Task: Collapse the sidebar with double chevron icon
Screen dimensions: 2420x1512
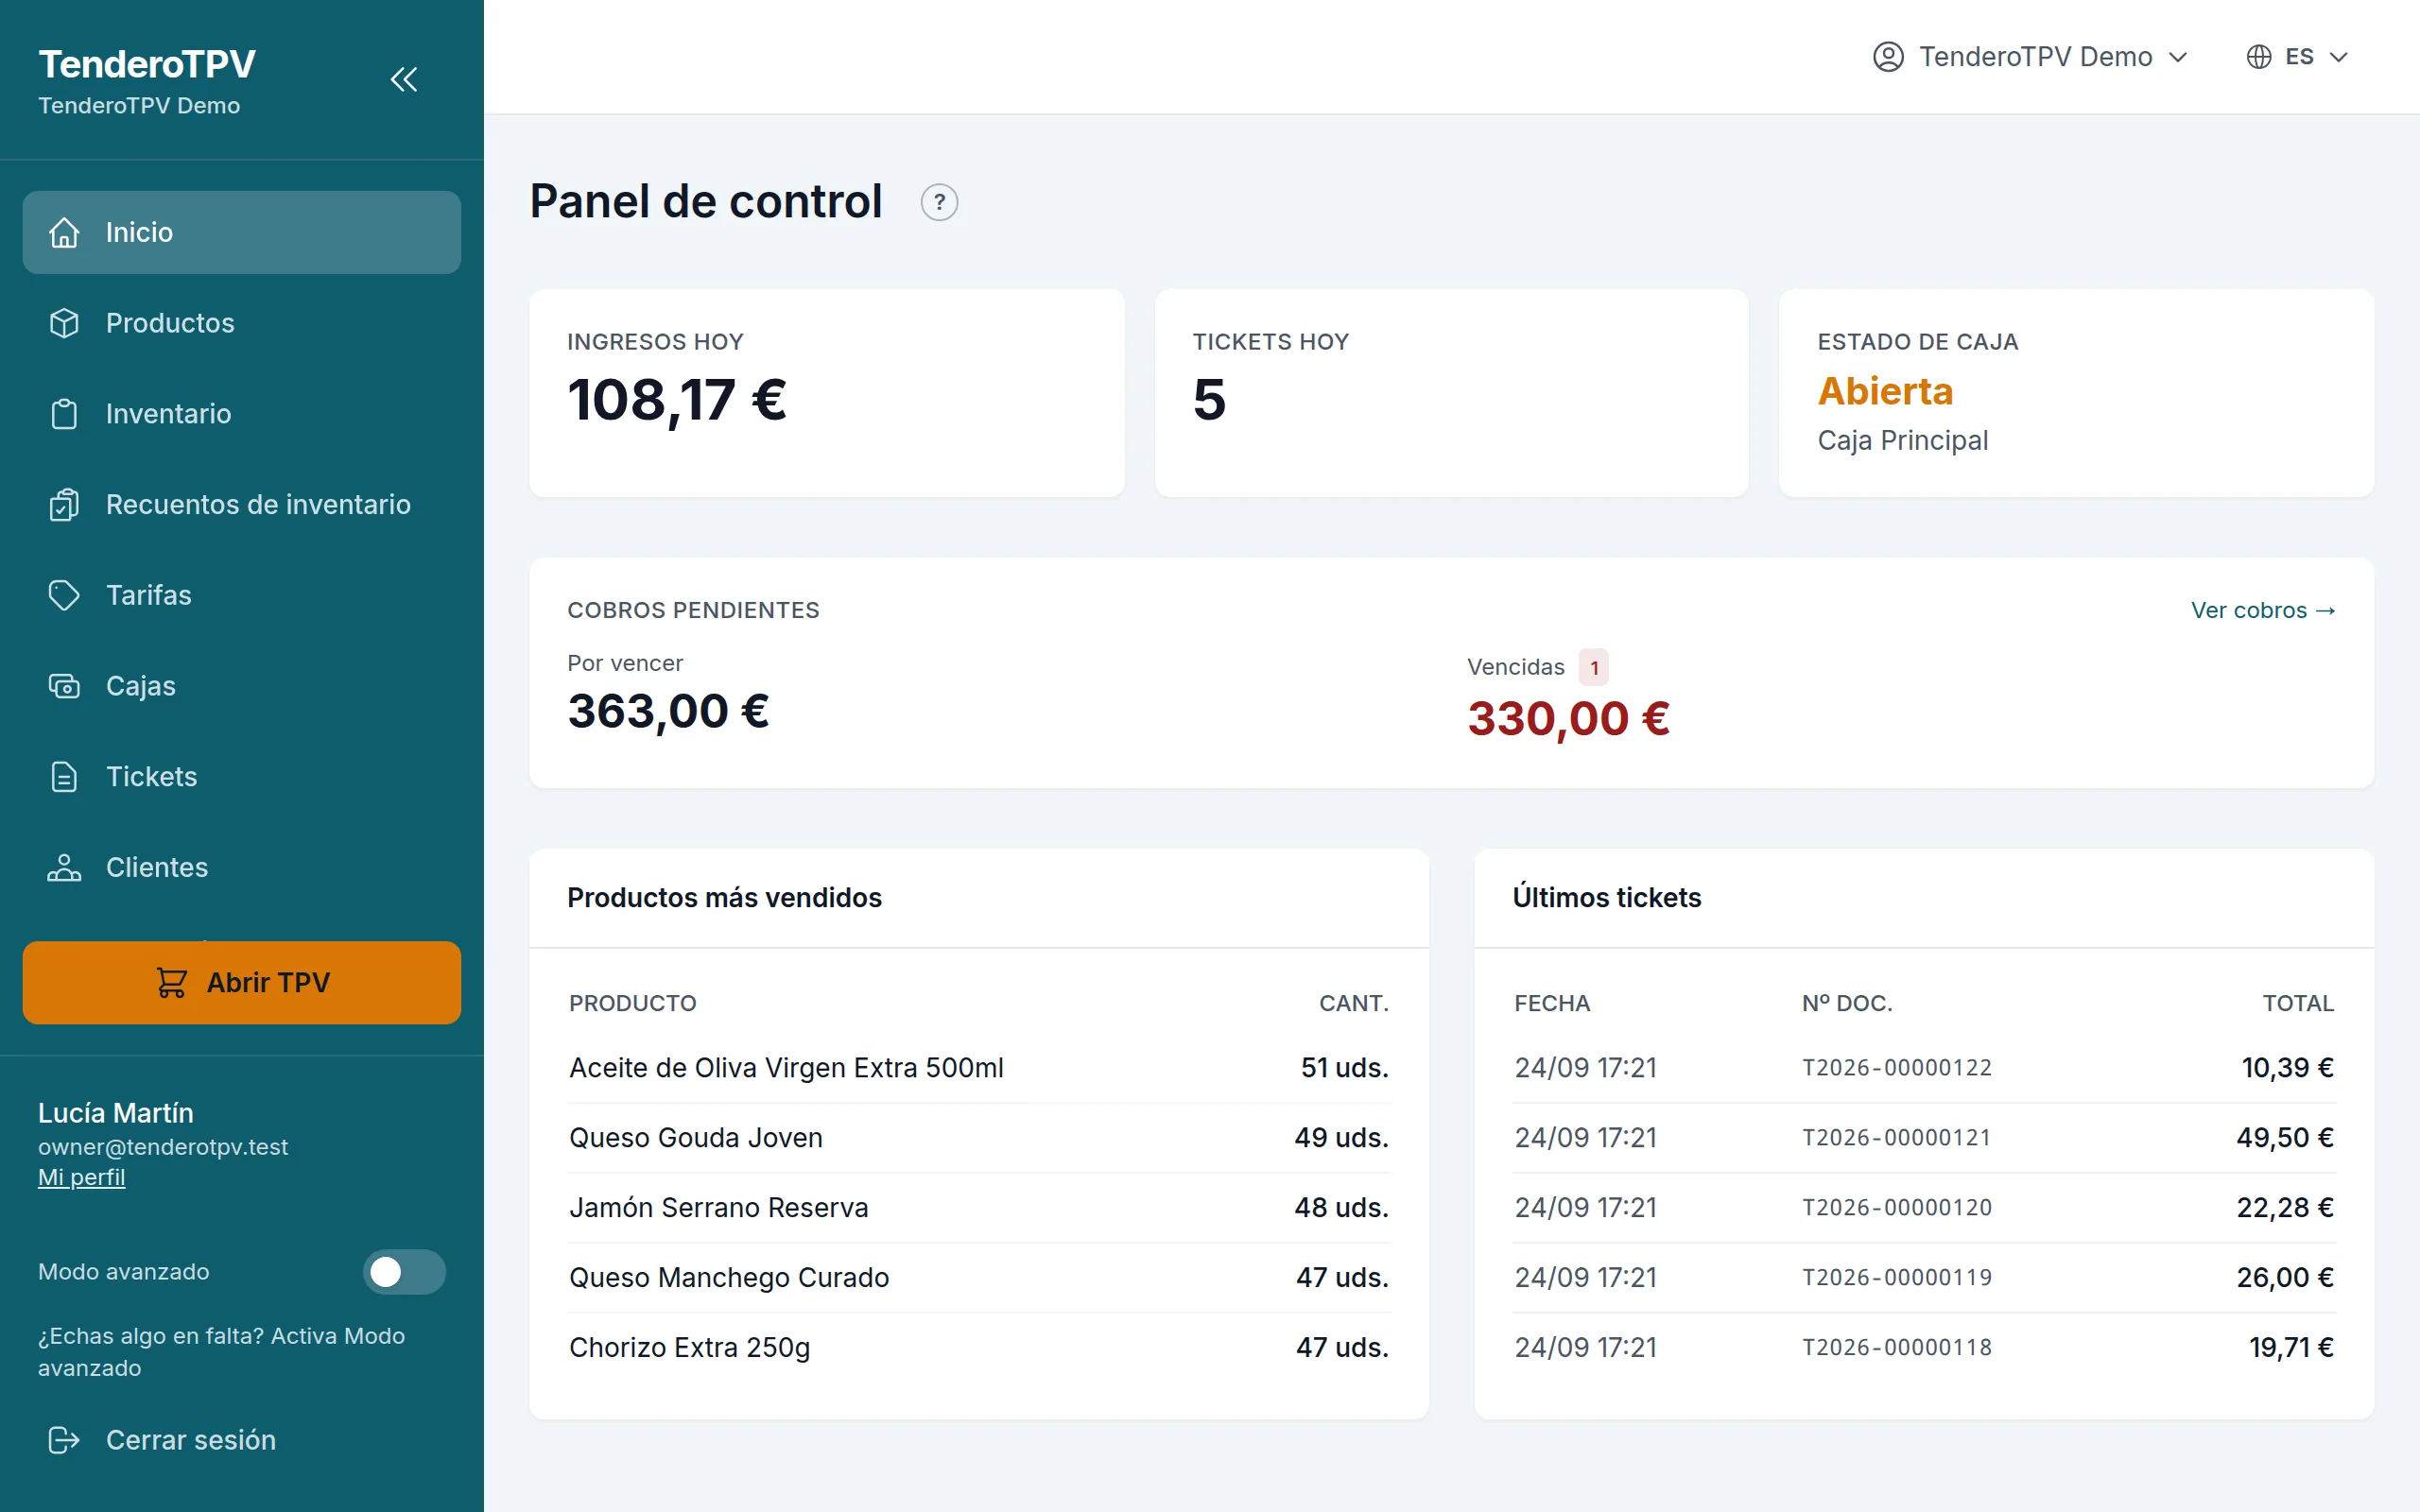Action: [x=403, y=79]
